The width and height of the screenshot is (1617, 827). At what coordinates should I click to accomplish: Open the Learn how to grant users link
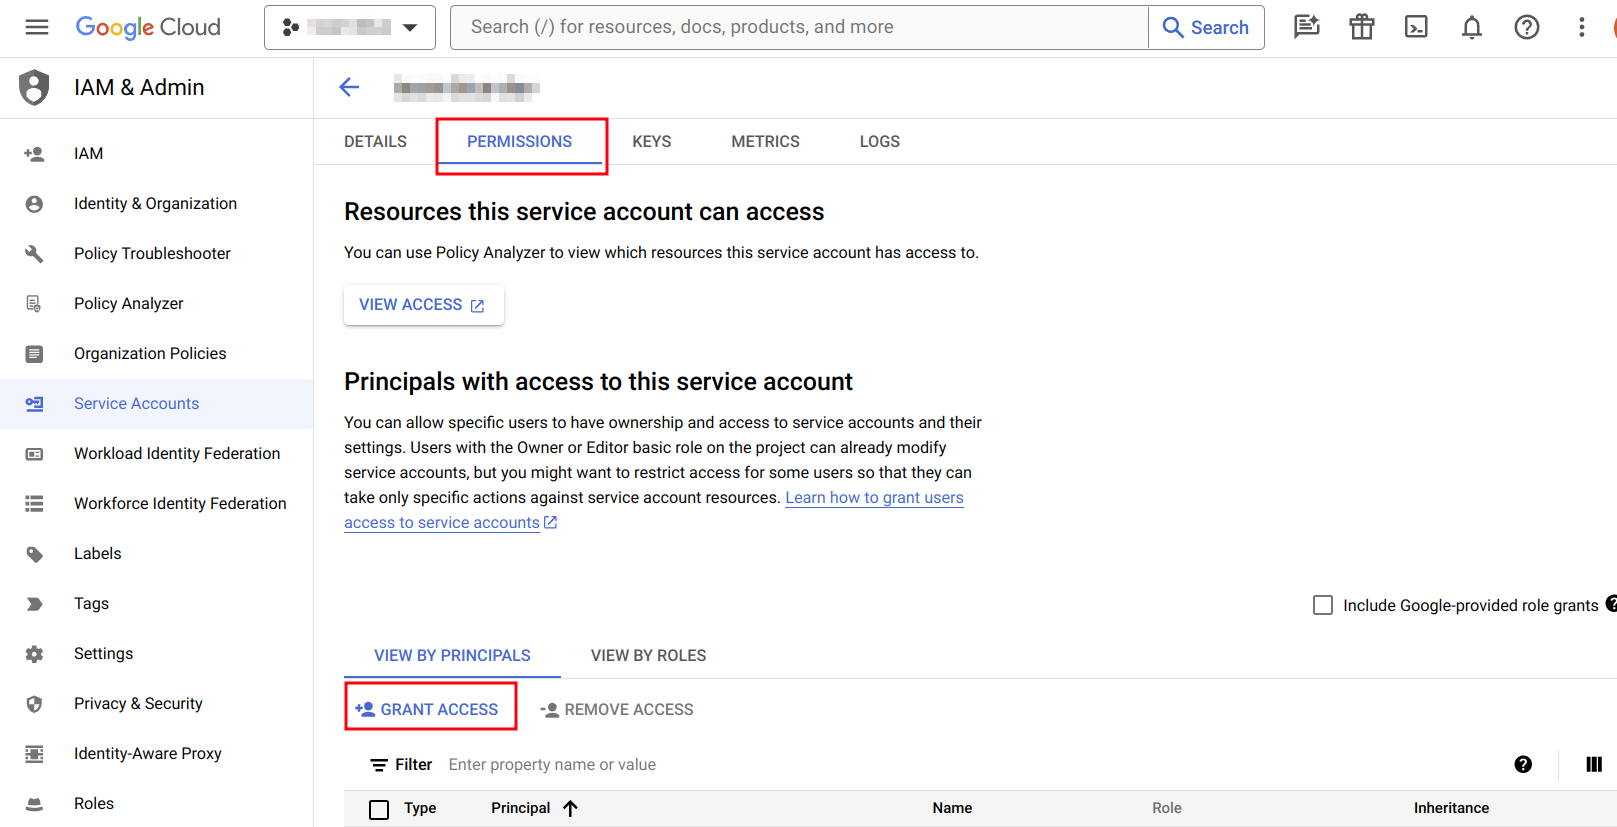[x=874, y=498]
